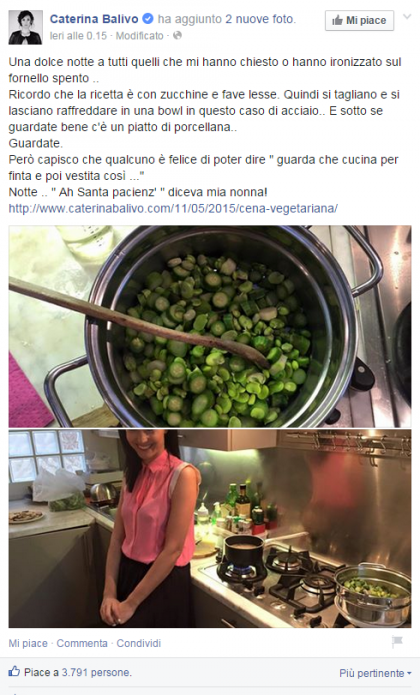Open the Modificato edit history link
This screenshot has height=695, width=420.
coord(140,35)
